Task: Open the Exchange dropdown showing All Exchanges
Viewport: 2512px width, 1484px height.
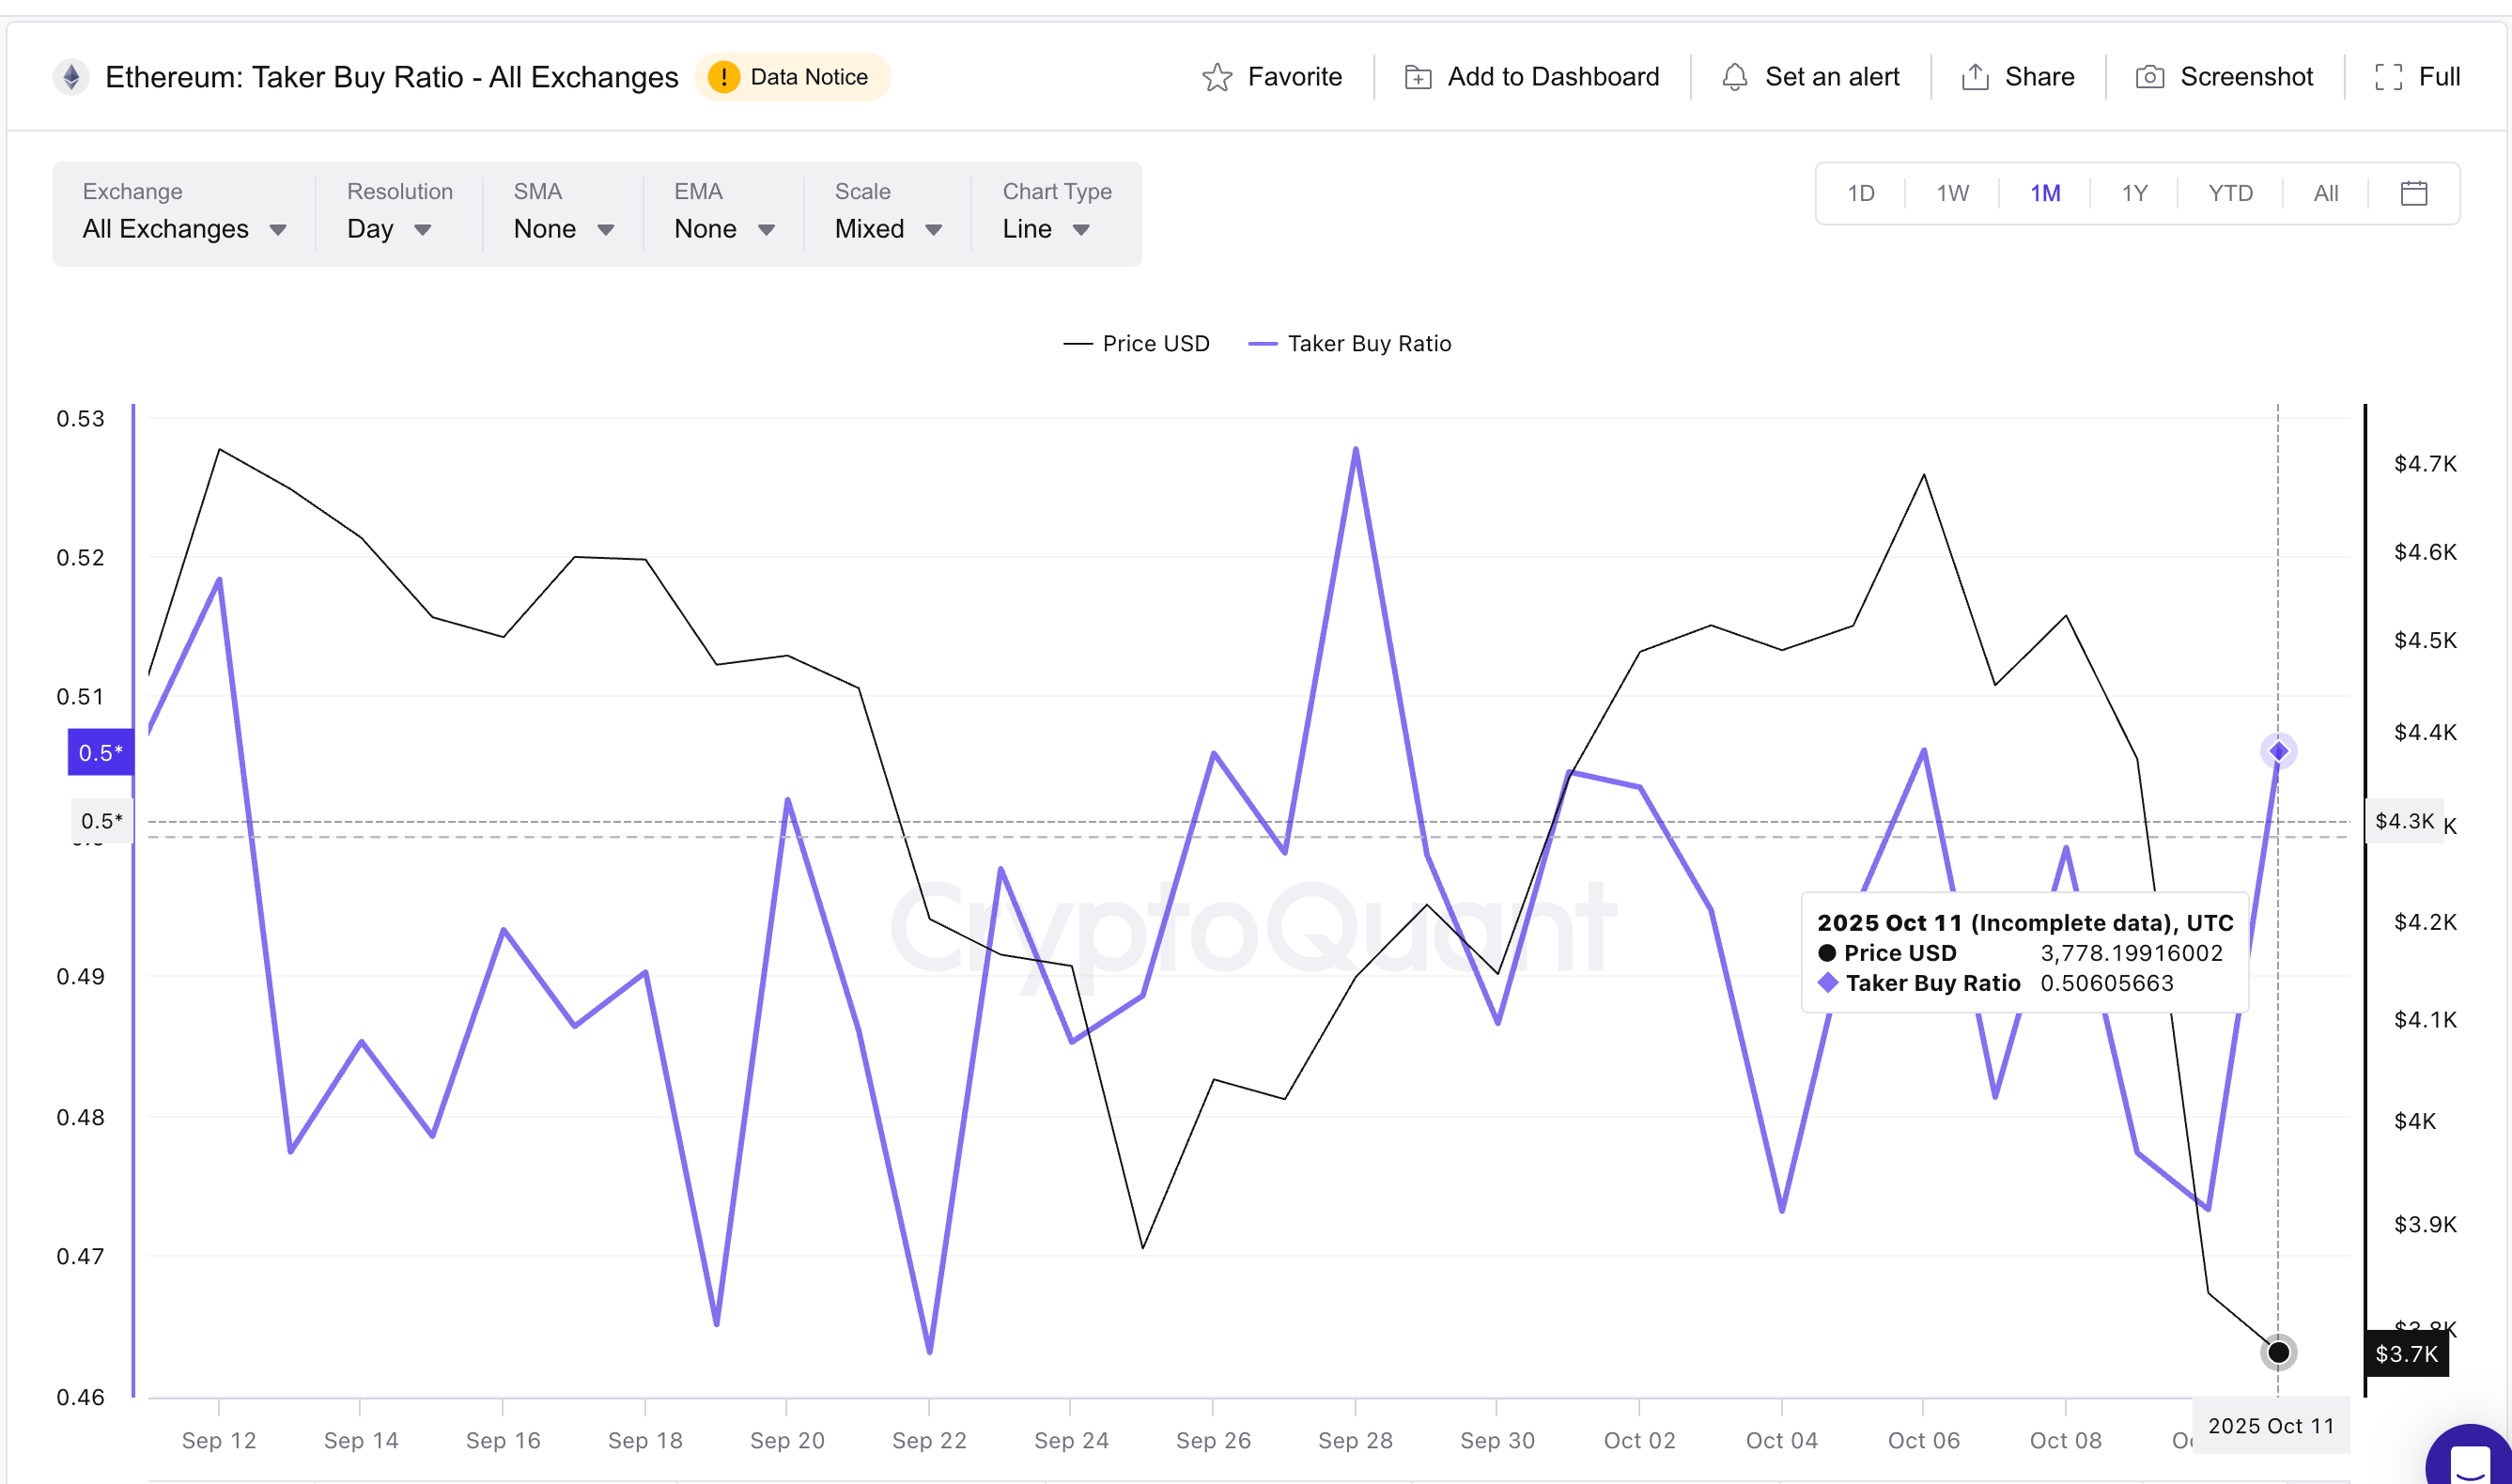Action: [x=185, y=228]
